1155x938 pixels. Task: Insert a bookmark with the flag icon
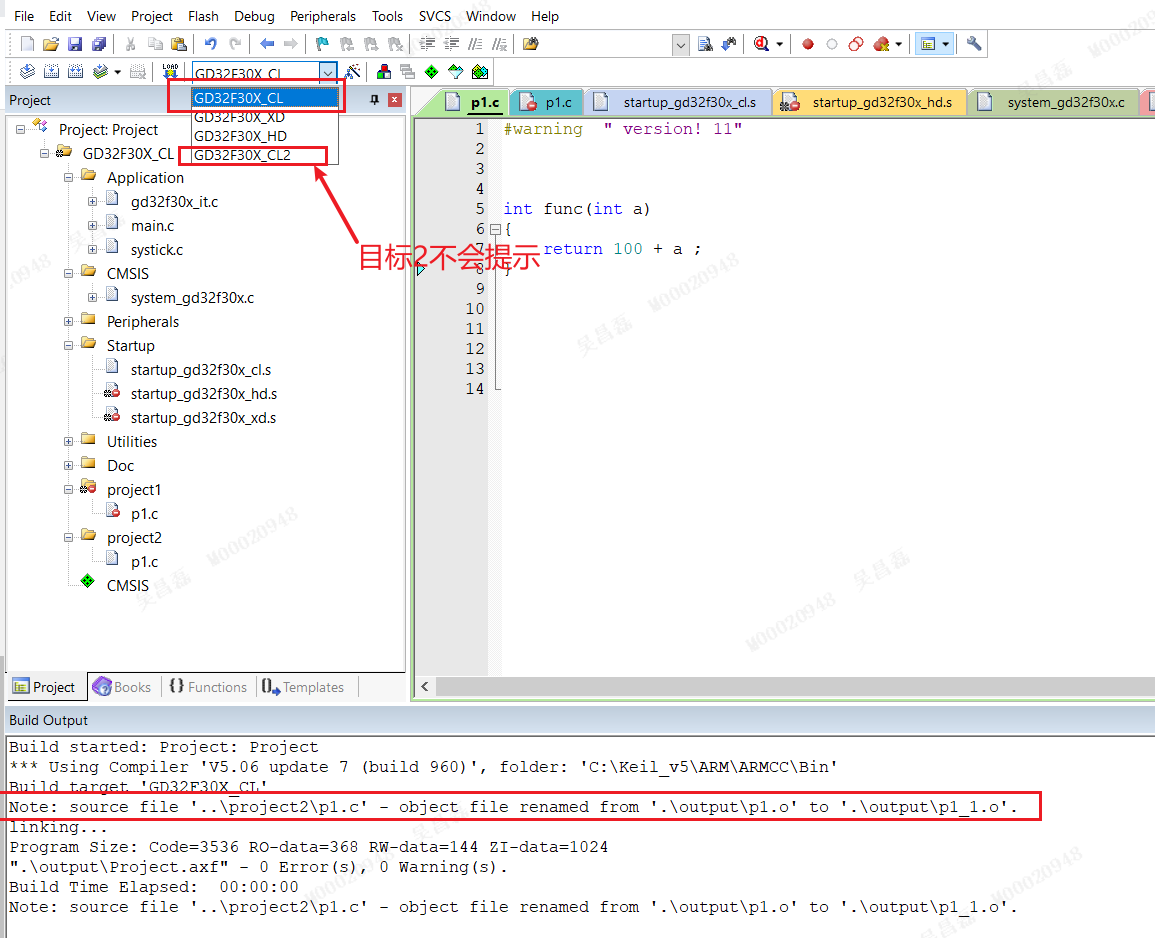[322, 44]
